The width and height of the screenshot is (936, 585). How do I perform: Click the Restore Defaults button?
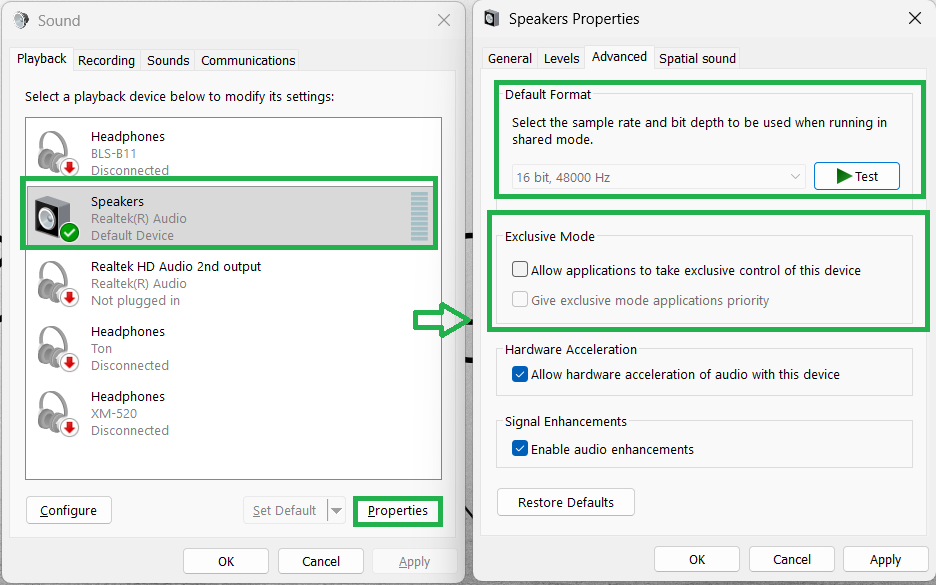tap(565, 502)
